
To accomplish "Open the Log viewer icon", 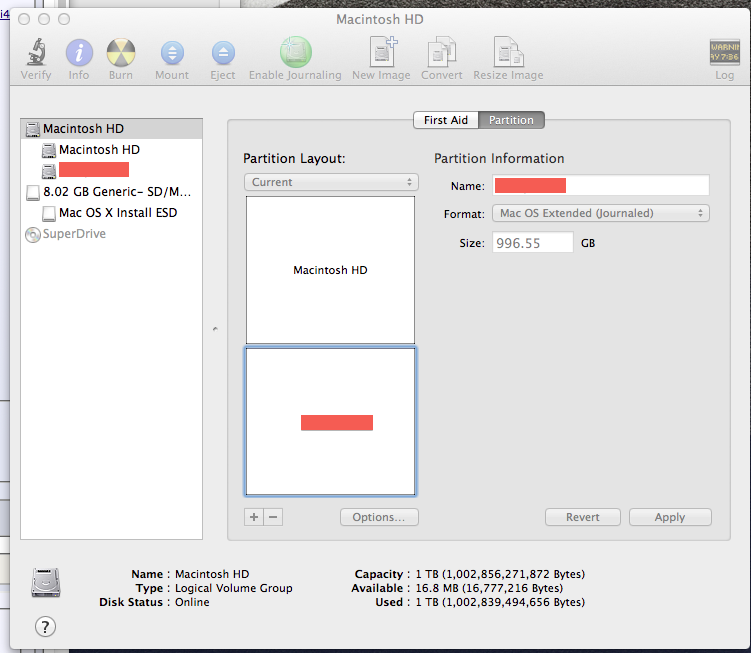I will 724,52.
